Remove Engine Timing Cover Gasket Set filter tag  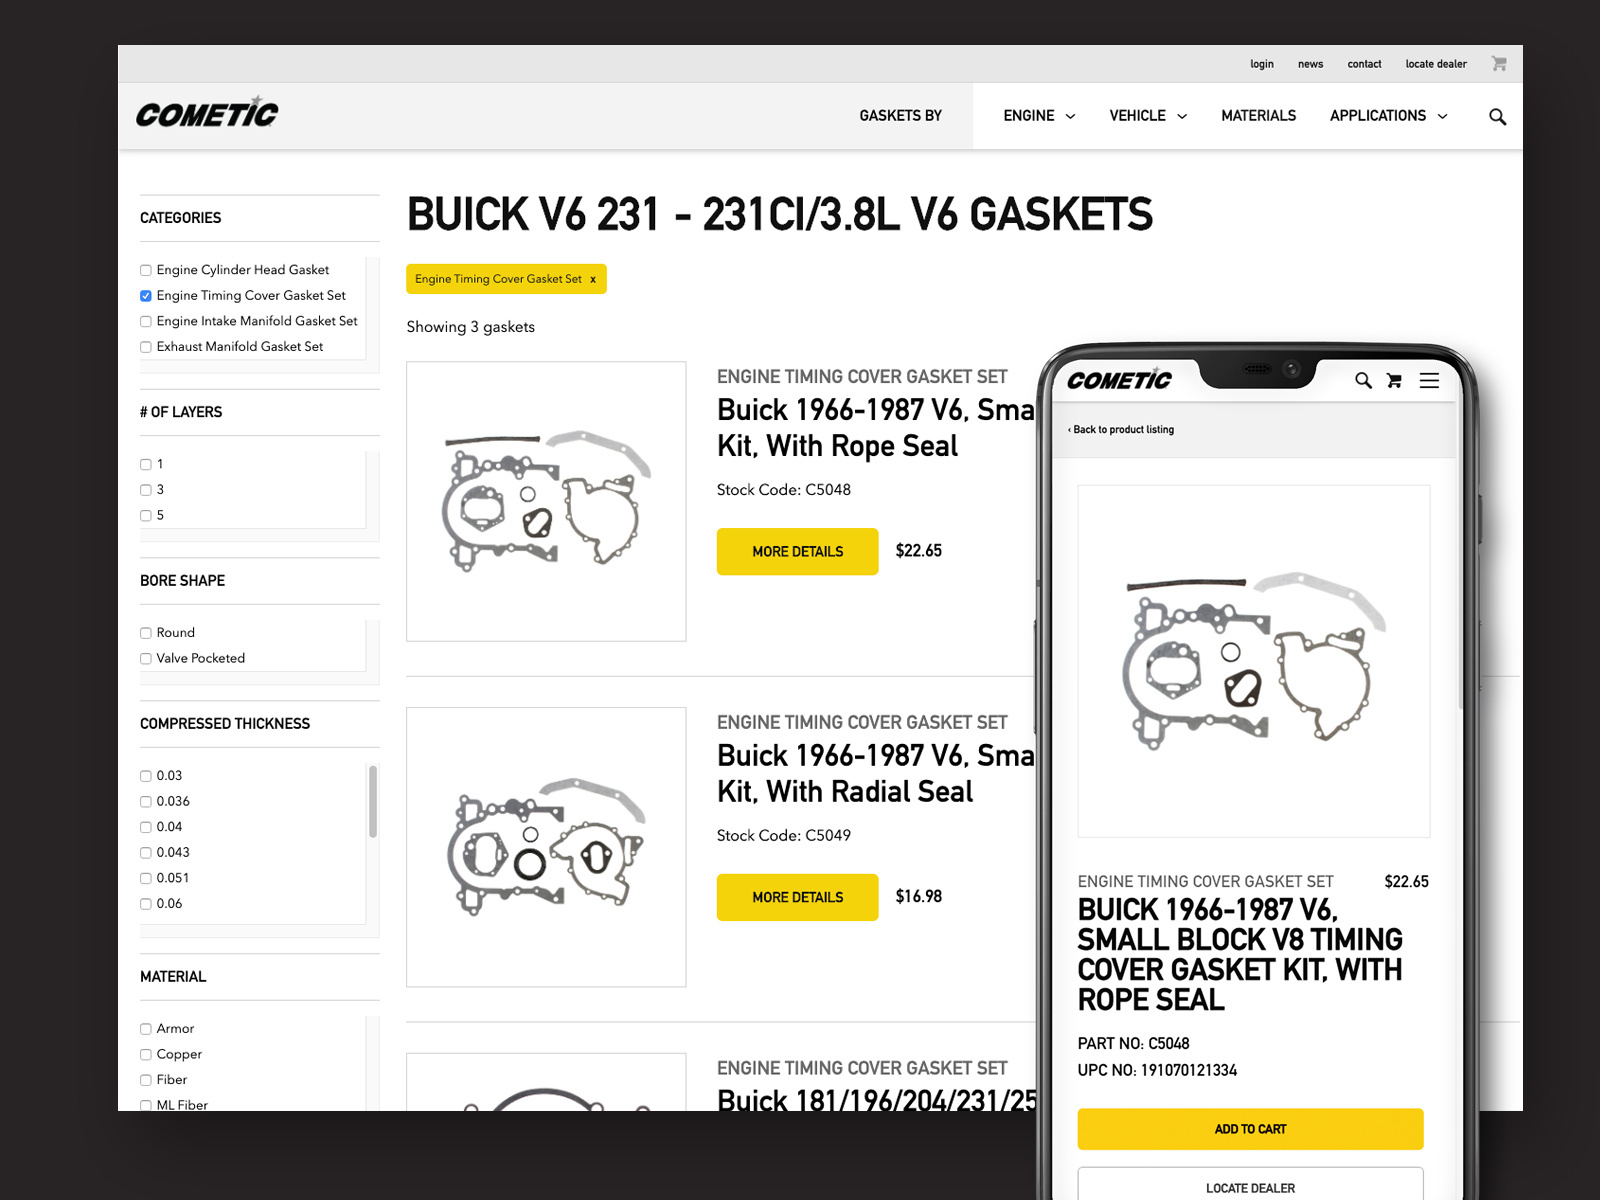593,280
